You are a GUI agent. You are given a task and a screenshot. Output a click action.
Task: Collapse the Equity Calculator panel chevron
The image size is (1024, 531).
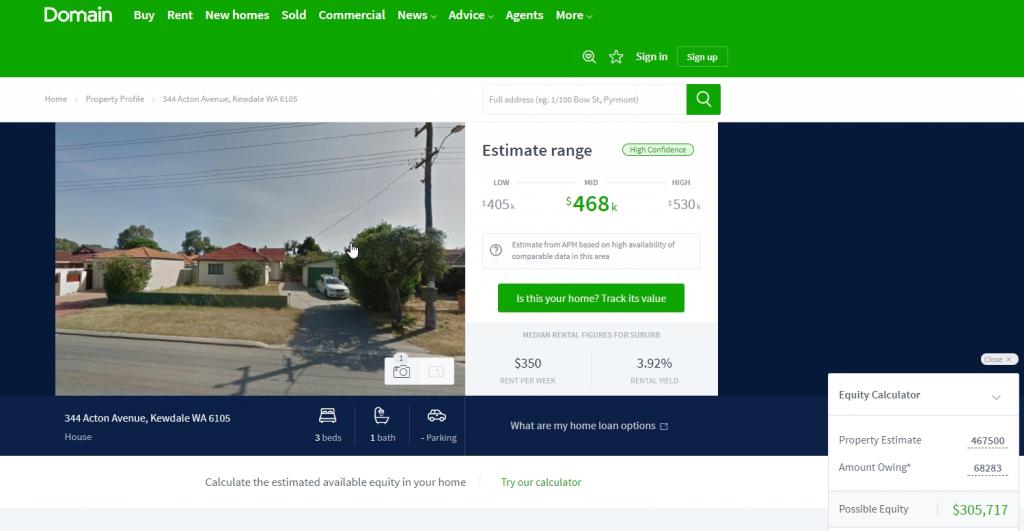tap(996, 397)
